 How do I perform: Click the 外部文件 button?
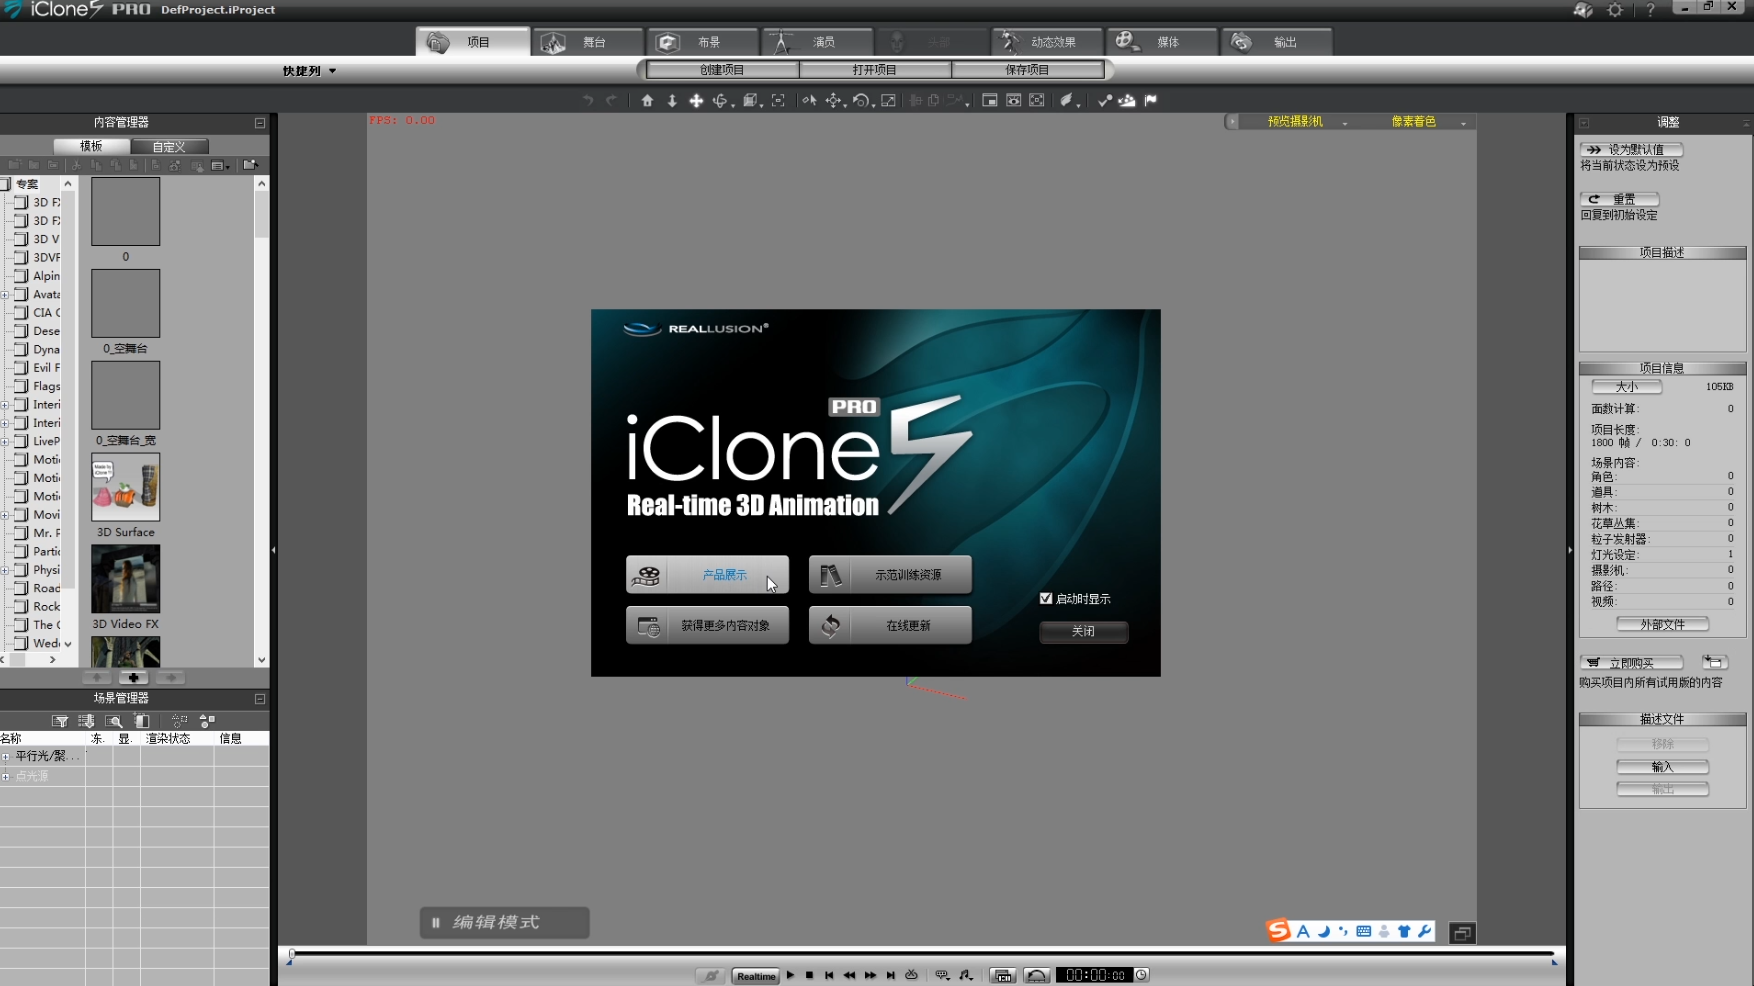click(x=1662, y=625)
